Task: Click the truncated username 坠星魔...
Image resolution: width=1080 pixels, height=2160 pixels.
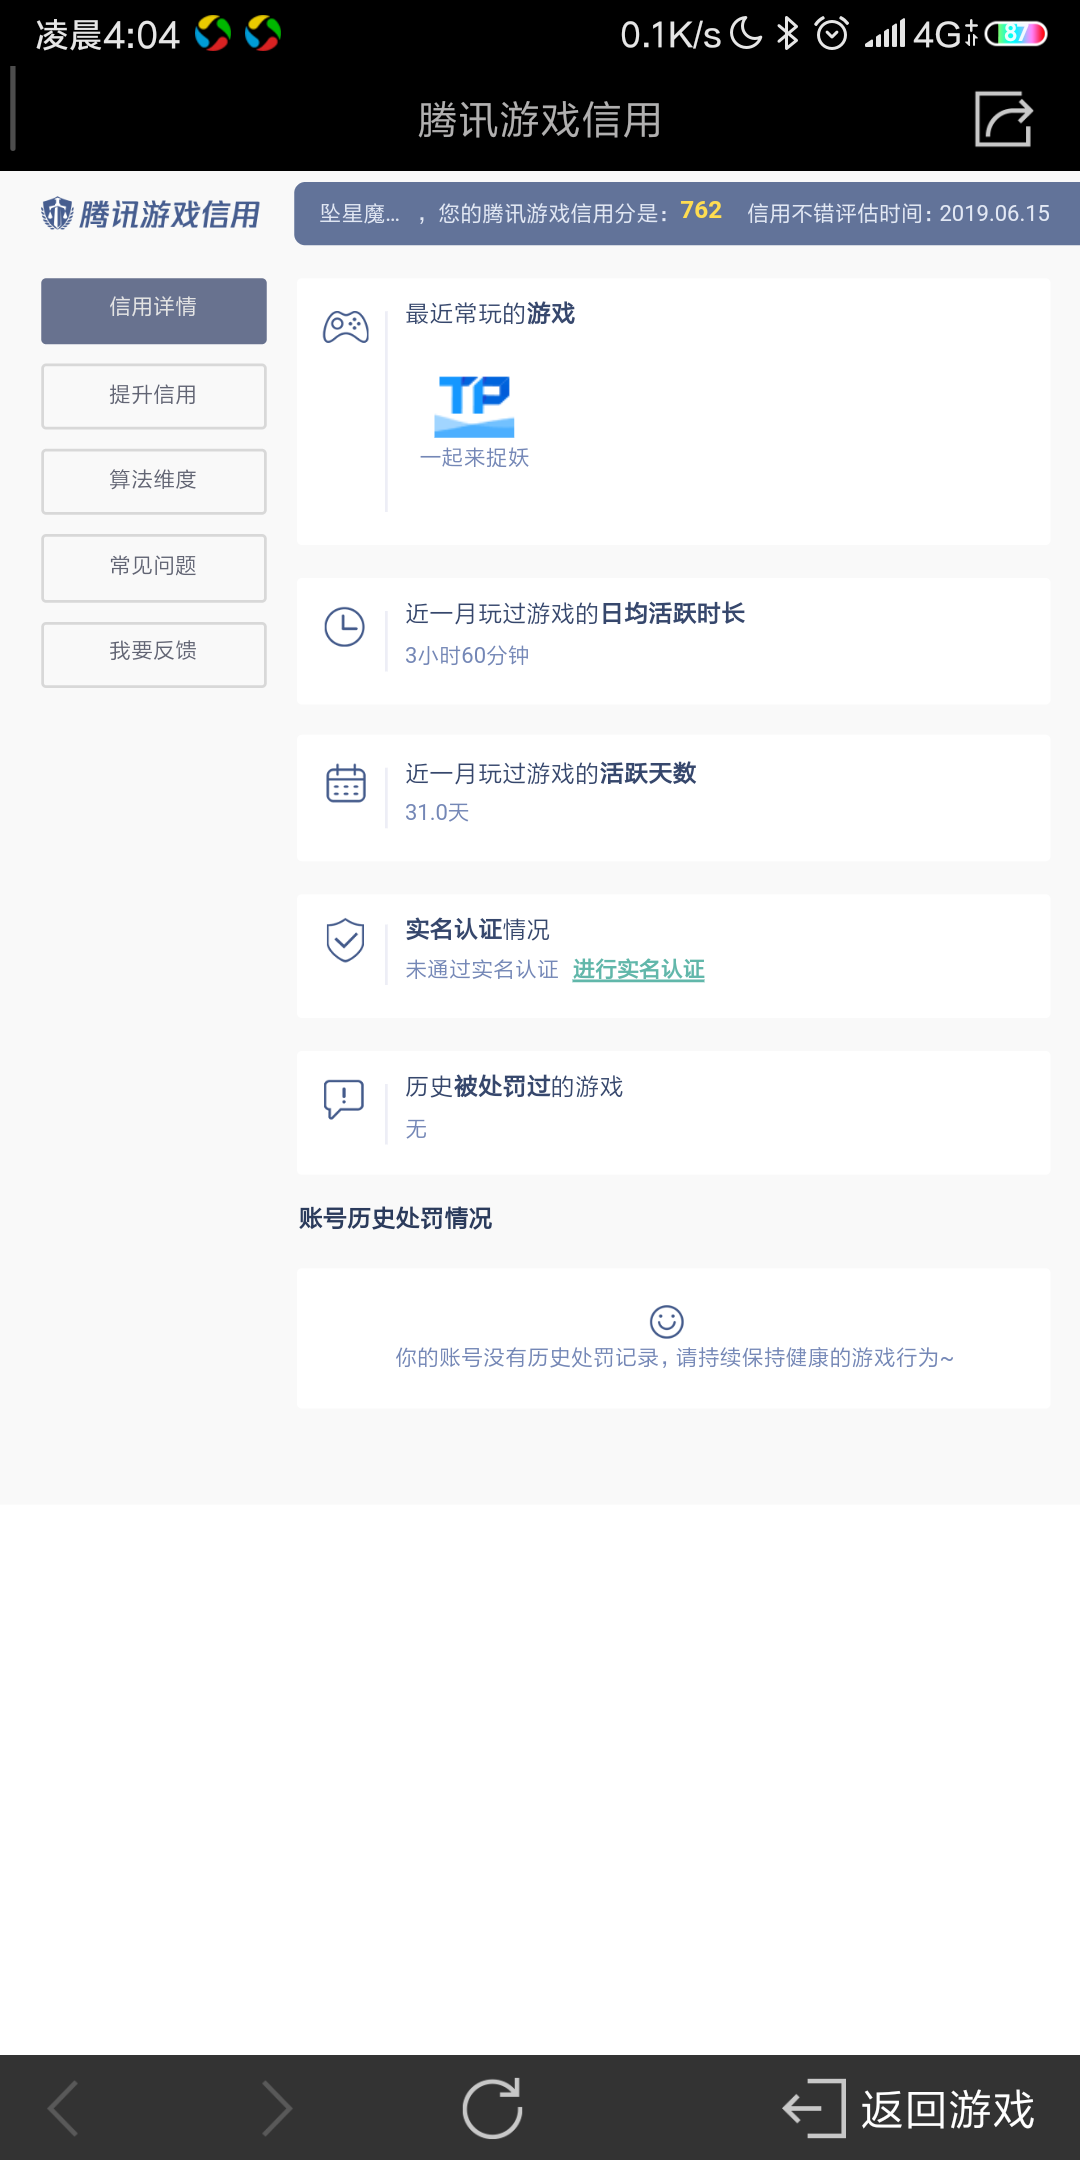Action: coord(359,213)
